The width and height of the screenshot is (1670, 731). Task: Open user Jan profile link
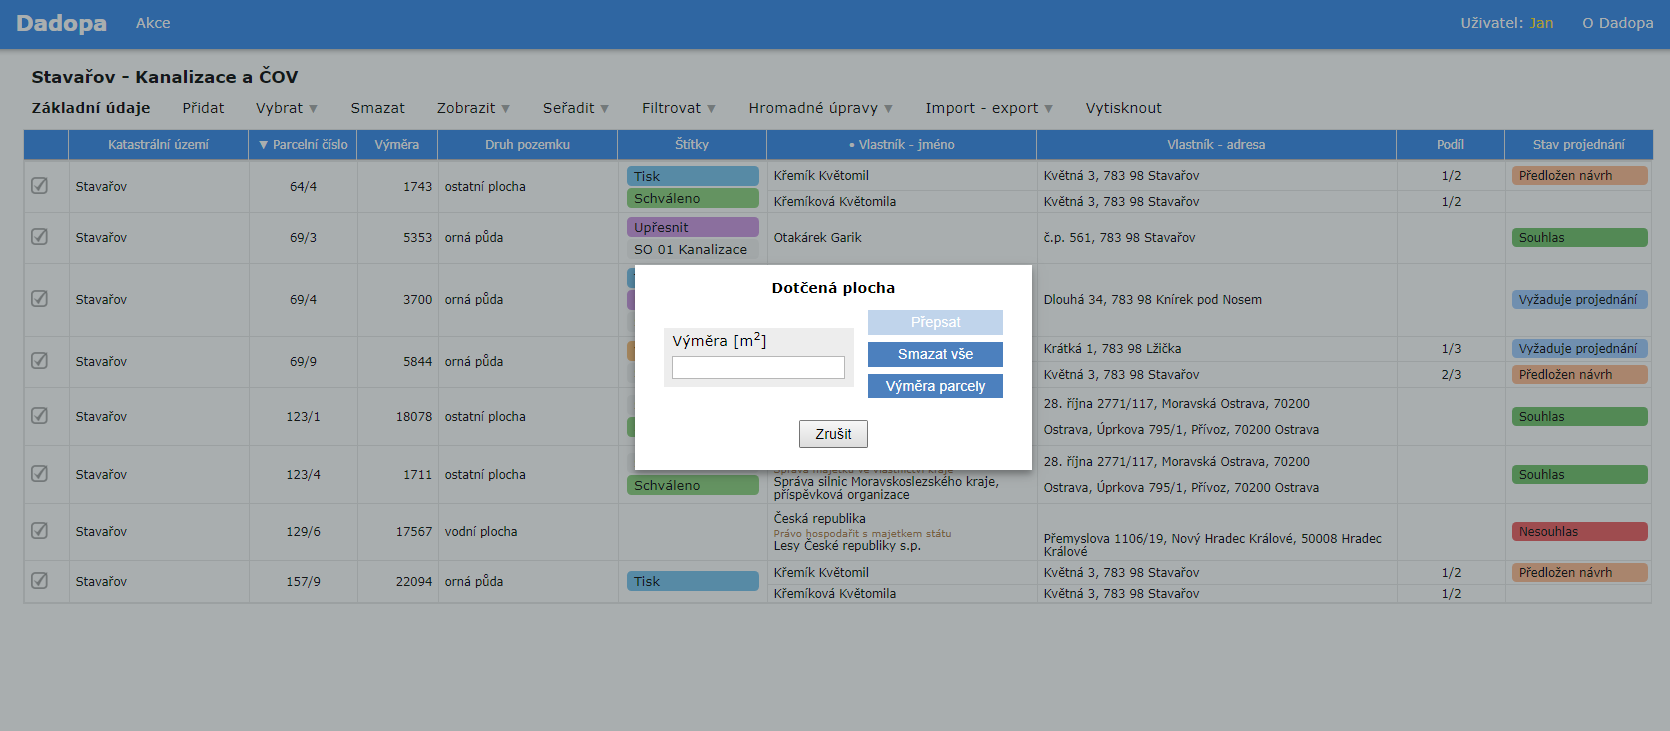[1541, 23]
